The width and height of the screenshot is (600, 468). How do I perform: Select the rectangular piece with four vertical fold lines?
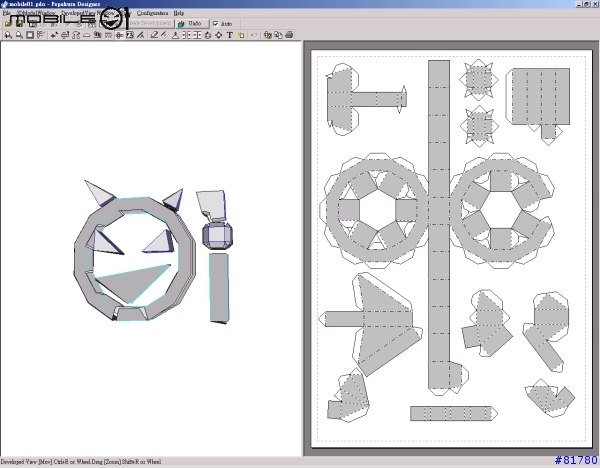coord(540,96)
